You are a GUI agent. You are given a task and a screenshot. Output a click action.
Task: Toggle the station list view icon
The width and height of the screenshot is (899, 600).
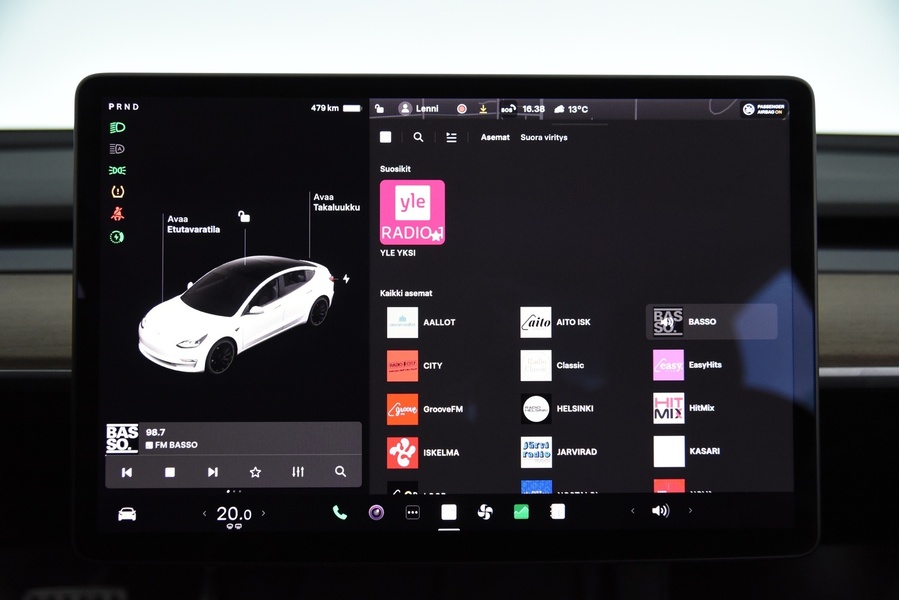(x=451, y=137)
